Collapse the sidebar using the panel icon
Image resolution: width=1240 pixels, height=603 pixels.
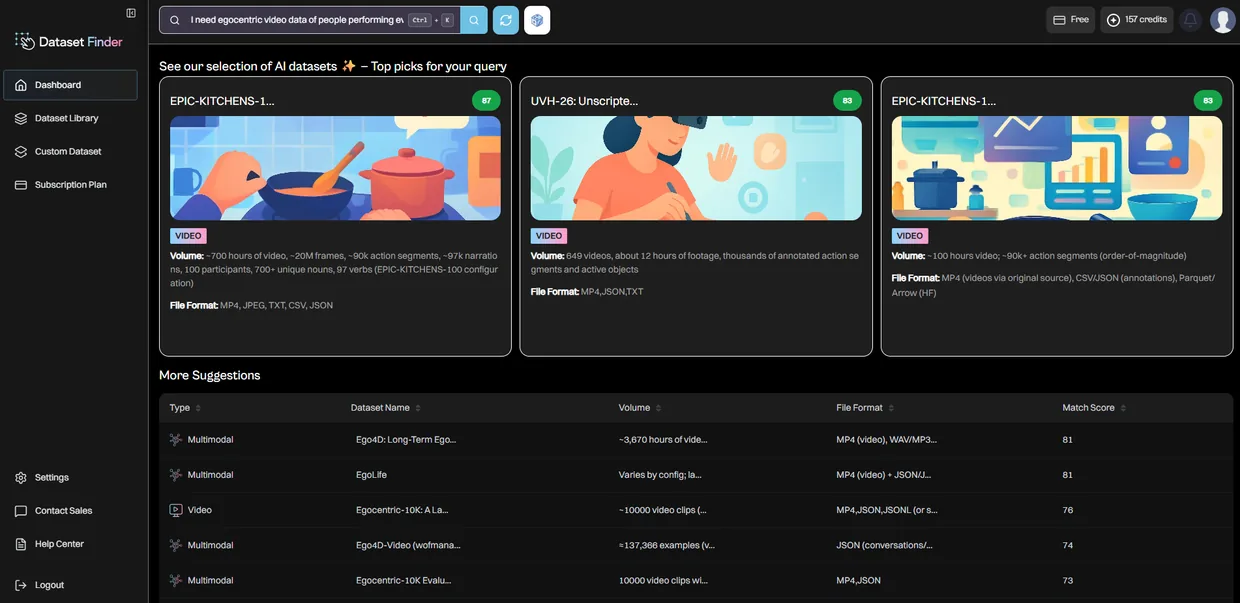pyautogui.click(x=131, y=13)
